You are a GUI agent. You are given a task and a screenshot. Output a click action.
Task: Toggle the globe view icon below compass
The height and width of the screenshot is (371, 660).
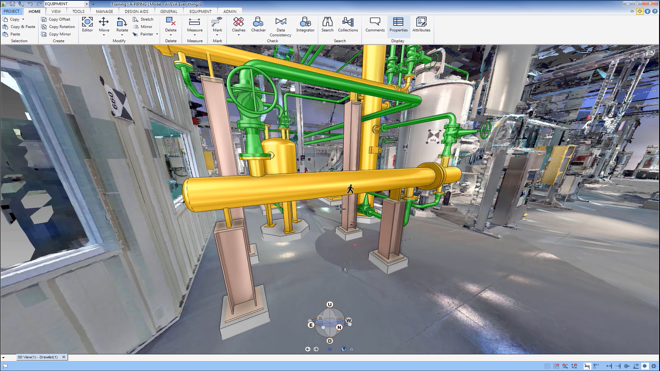pyautogui.click(x=343, y=349)
